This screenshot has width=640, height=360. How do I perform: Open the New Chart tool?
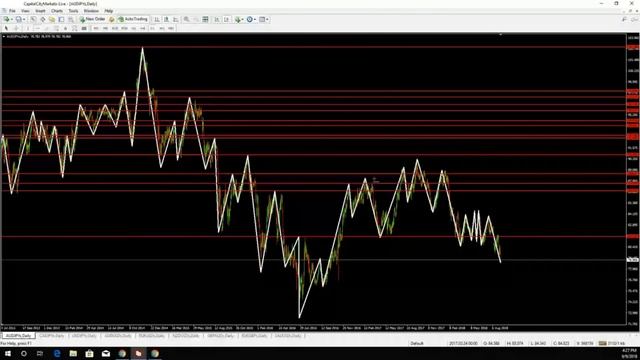7,19
